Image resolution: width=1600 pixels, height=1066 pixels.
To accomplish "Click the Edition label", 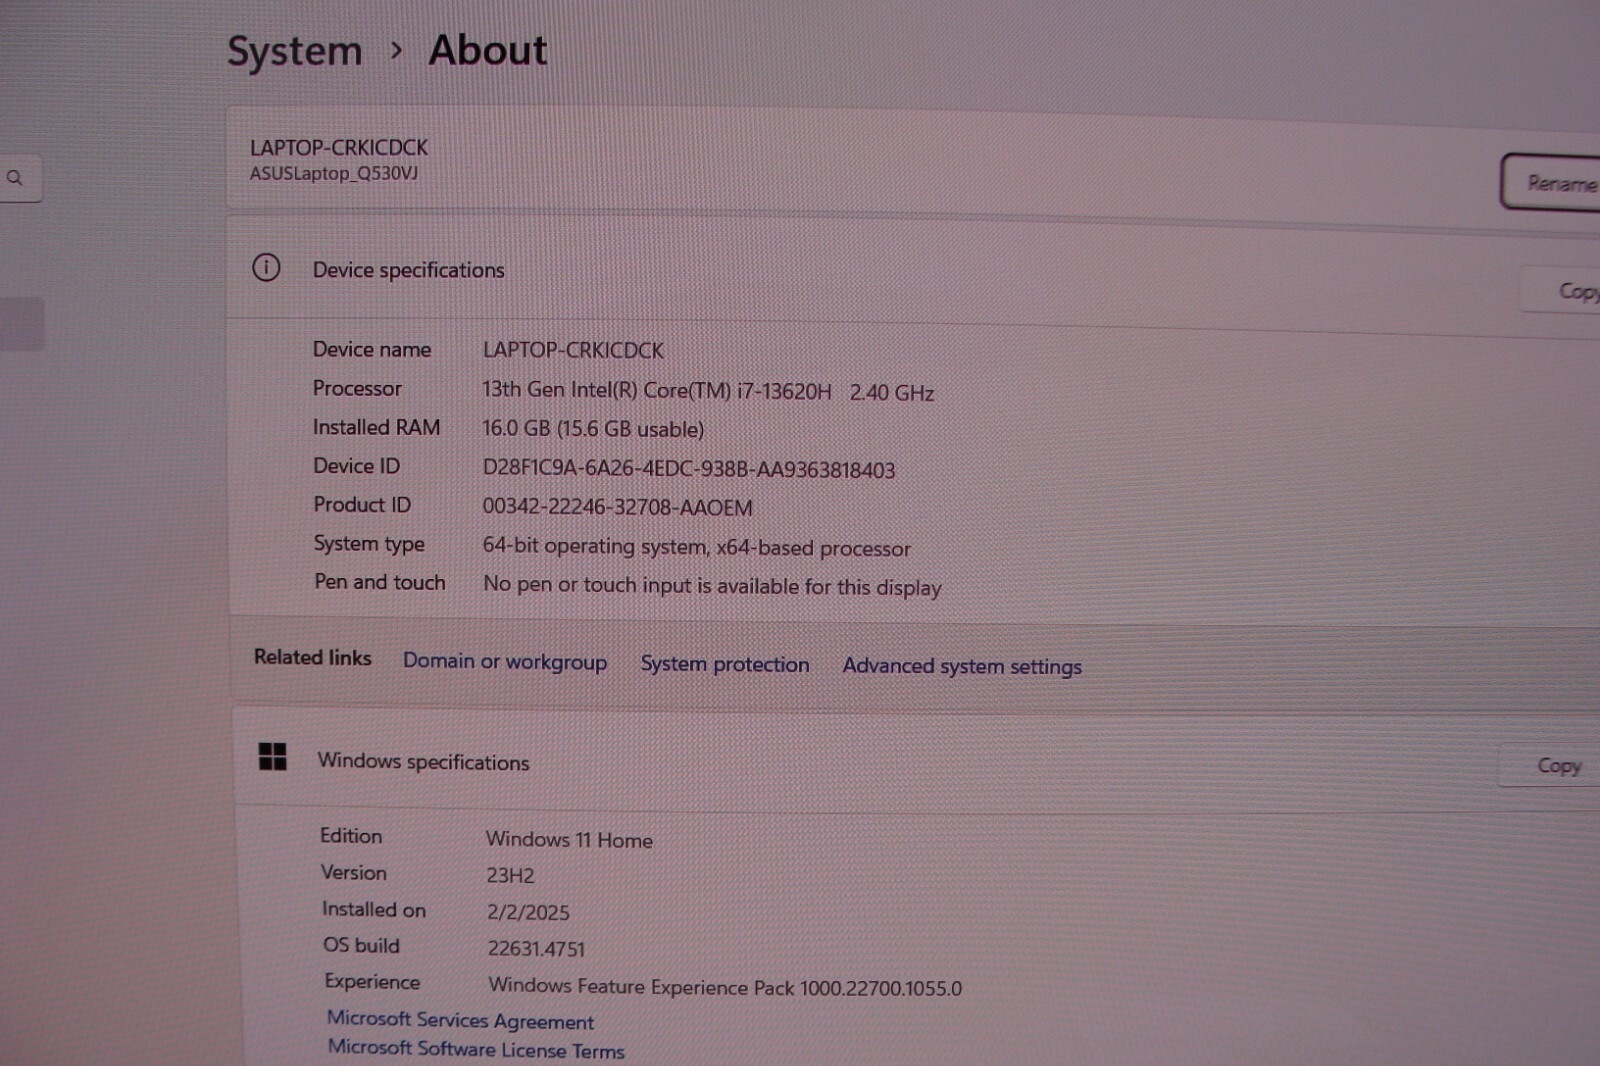I will tap(351, 836).
